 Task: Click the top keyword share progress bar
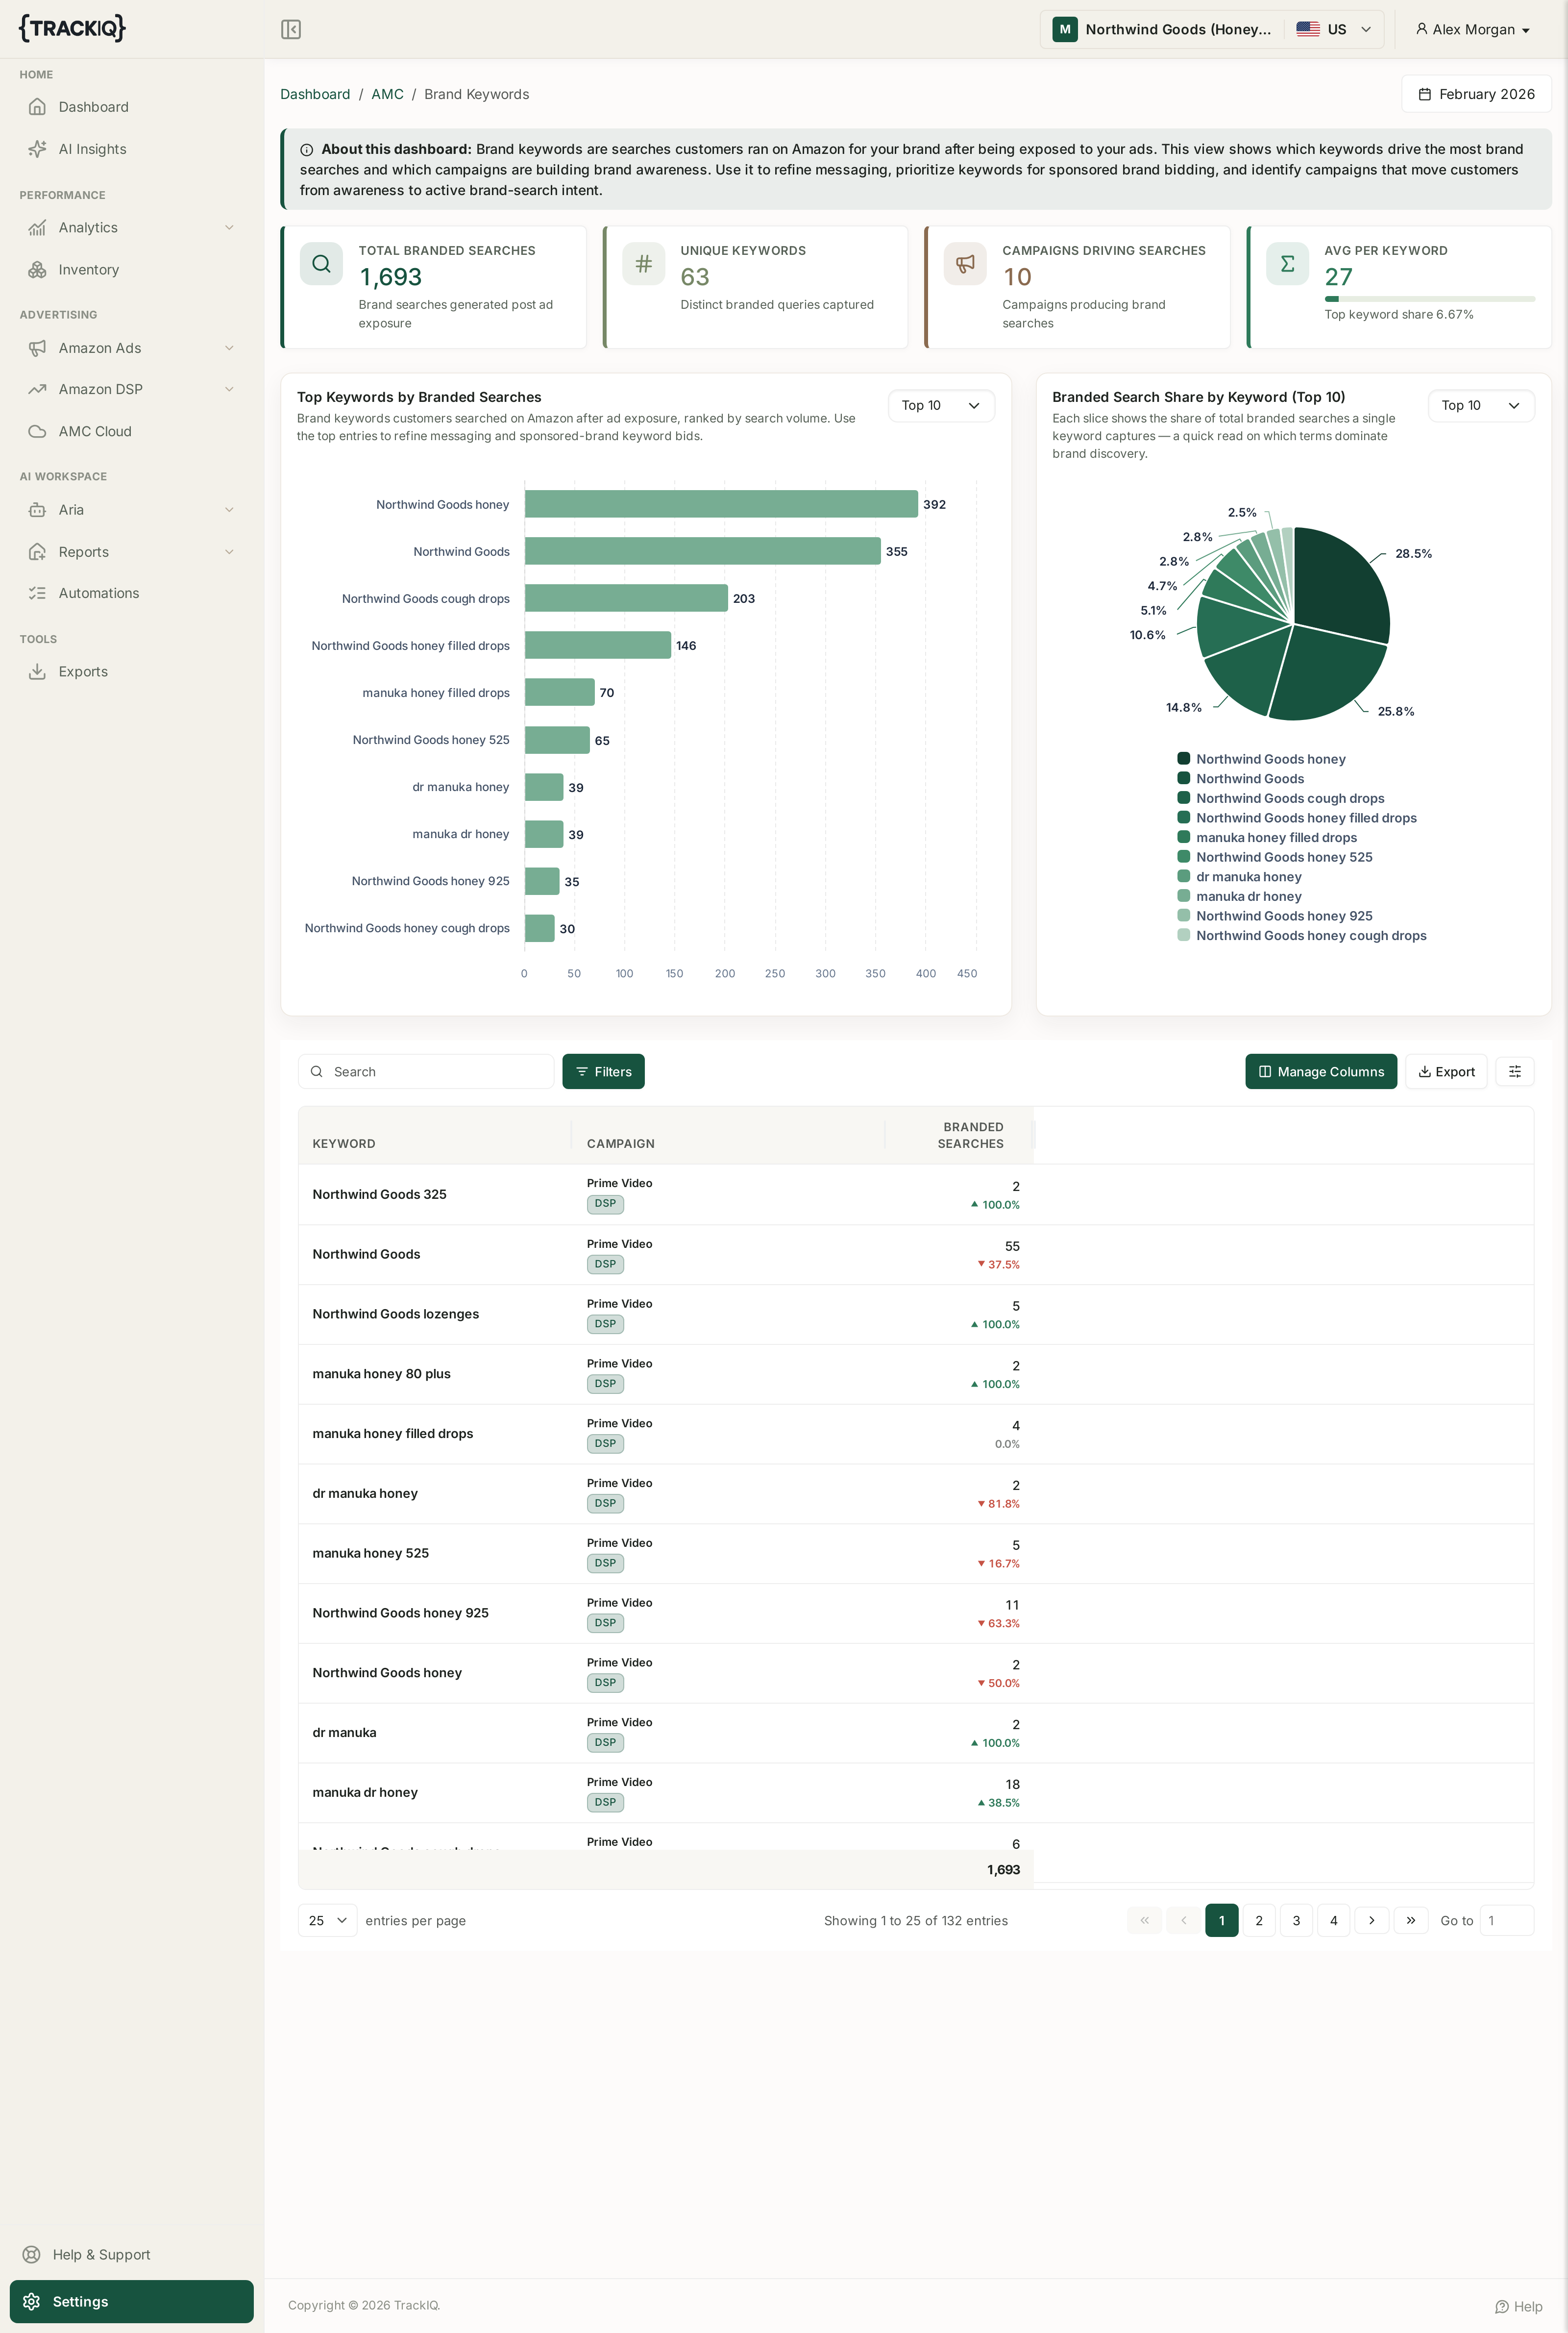pos(1429,299)
